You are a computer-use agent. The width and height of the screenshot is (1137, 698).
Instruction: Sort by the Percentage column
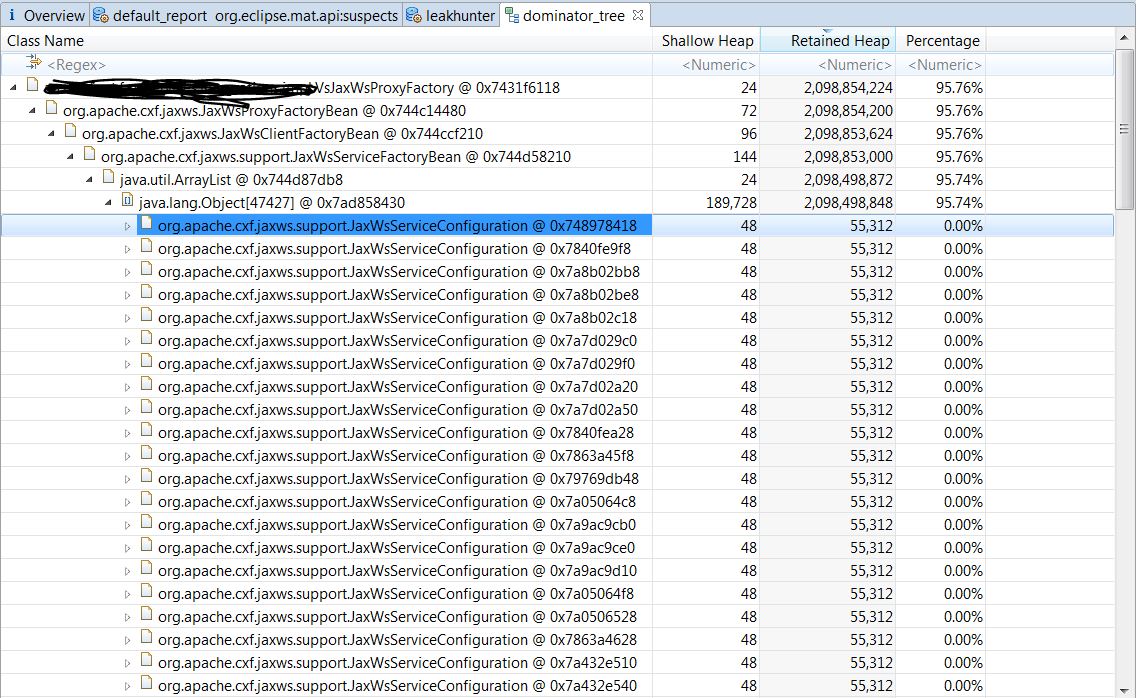(x=940, y=40)
